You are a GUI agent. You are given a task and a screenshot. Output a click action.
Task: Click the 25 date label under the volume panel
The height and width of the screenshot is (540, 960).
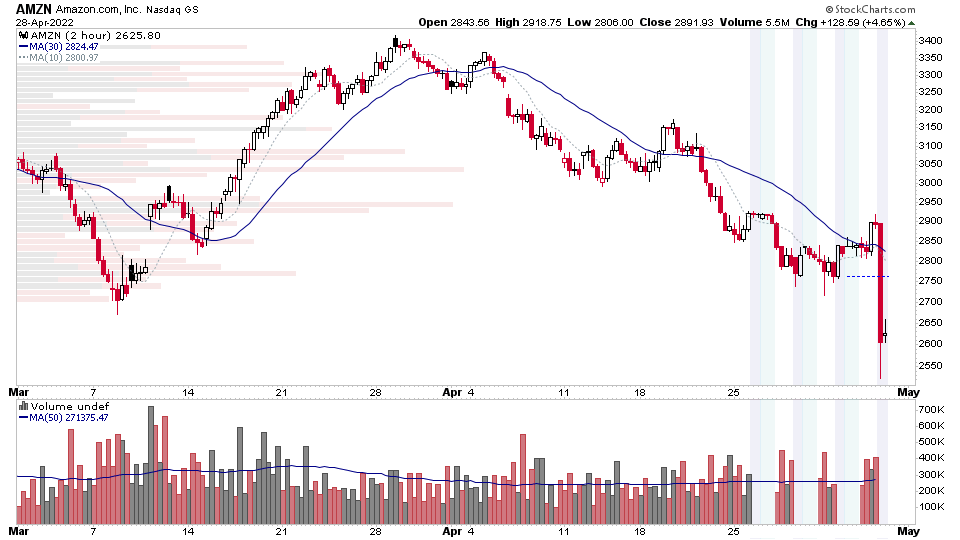(x=733, y=531)
